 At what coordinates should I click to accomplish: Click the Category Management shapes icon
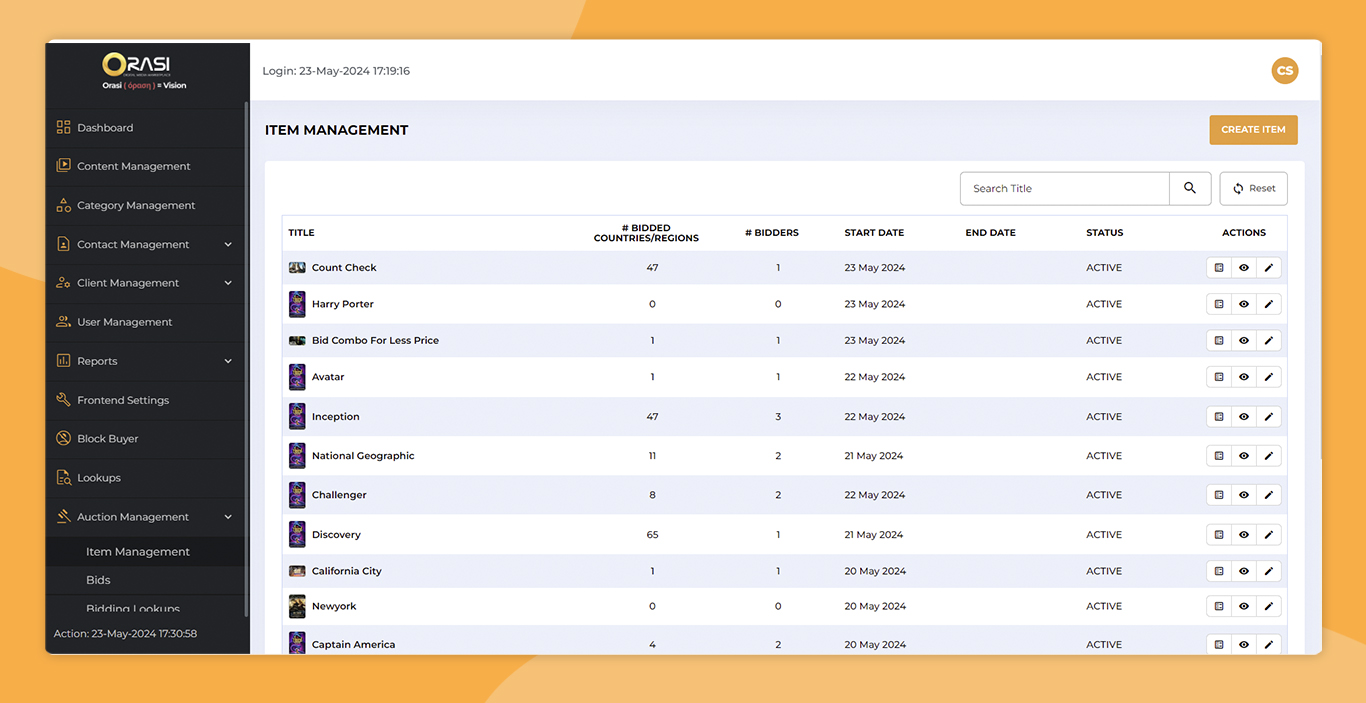click(x=63, y=205)
